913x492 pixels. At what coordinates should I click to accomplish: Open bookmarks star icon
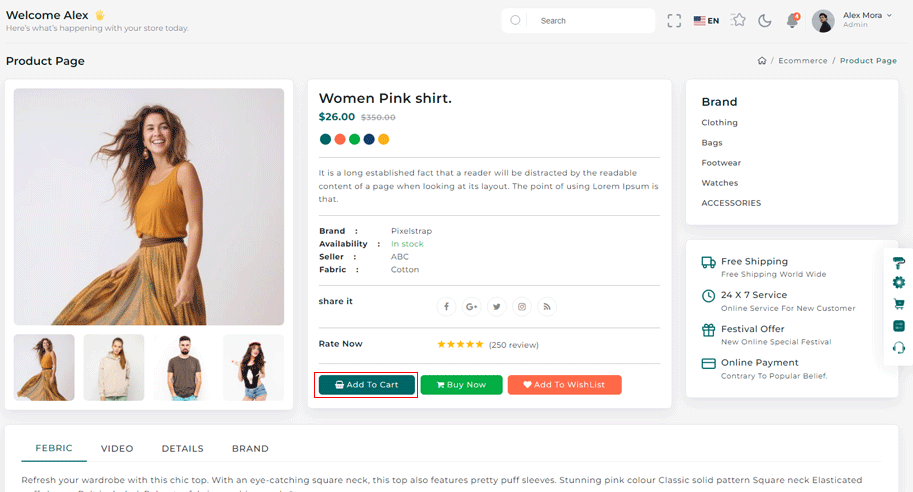click(x=738, y=20)
